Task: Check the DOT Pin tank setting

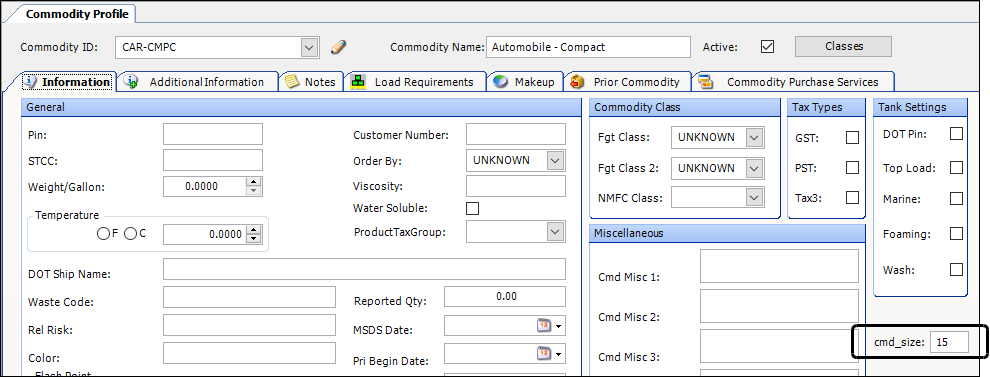Action: click(957, 133)
